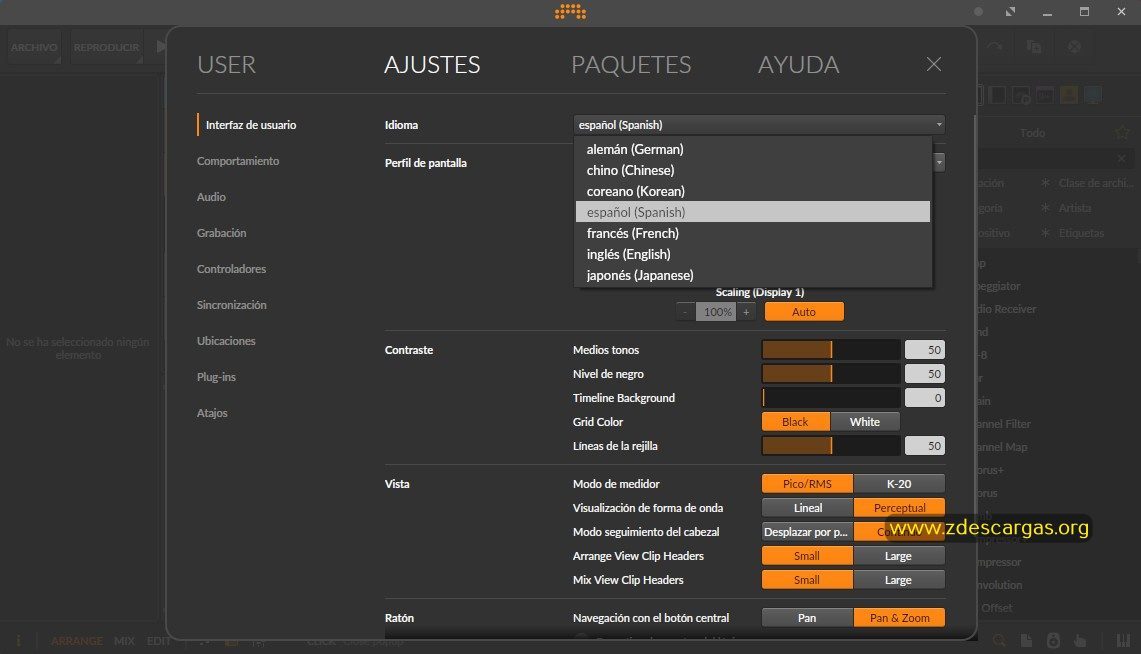This screenshot has height=654, width=1141.
Task: Open the magnifier browser panel icon at bottom right
Action: tap(1000, 640)
